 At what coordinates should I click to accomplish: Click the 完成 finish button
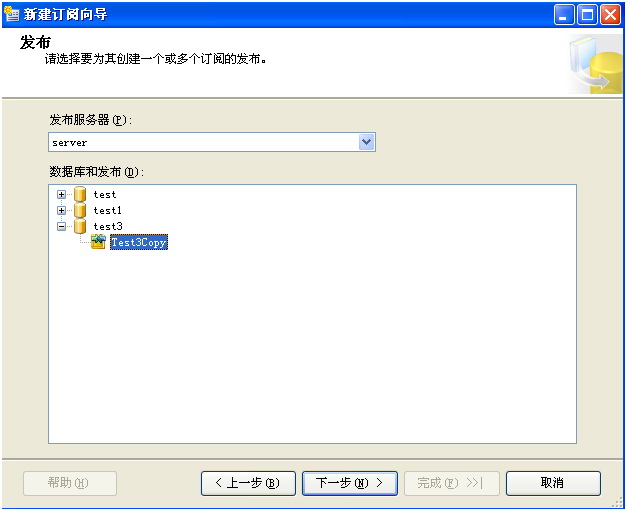point(451,483)
